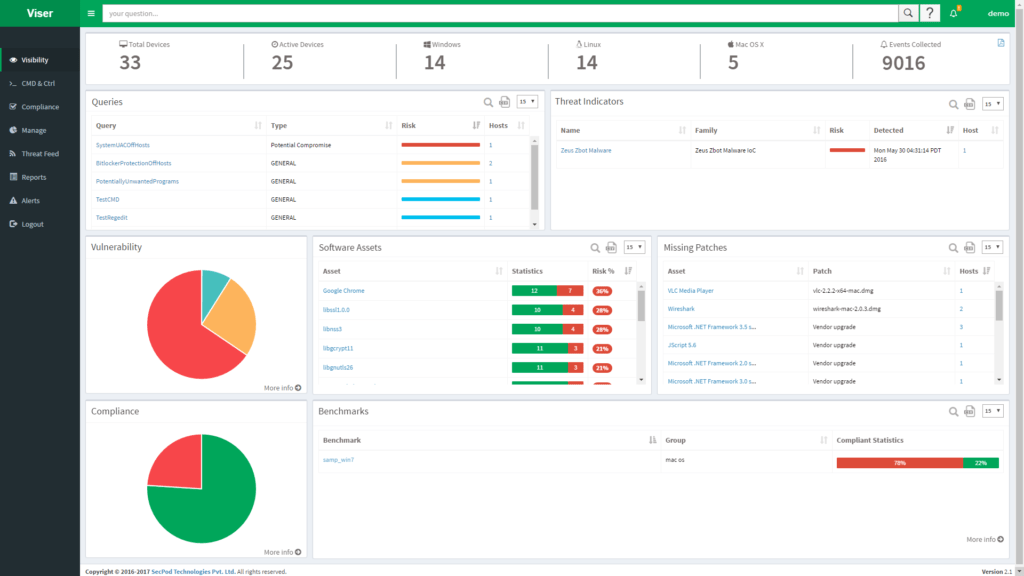
Task: Select the CMD & Ctrl sidebar item
Action: pyautogui.click(x=39, y=83)
